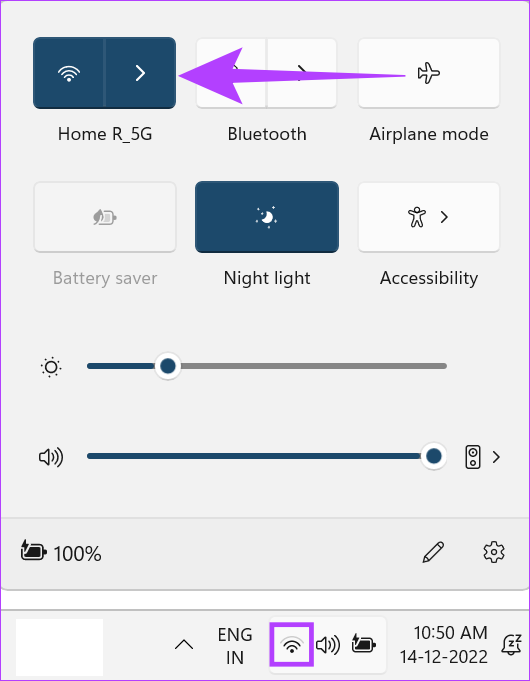
Task: Expand Bluetooth devices with chevron
Action: coord(302,73)
